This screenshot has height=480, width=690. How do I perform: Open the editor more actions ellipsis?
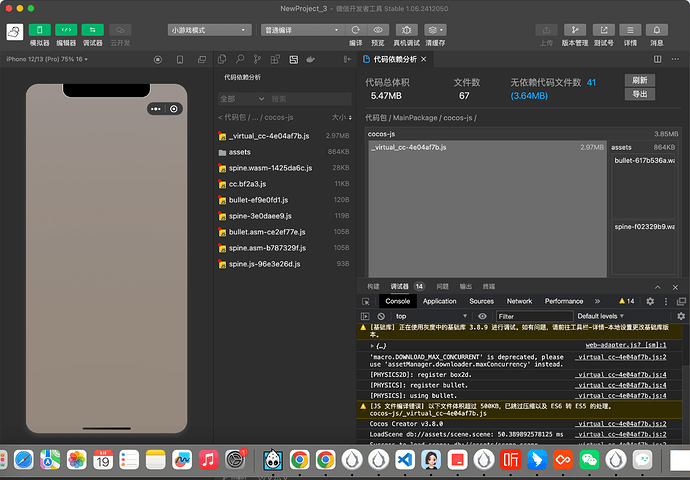coord(675,59)
